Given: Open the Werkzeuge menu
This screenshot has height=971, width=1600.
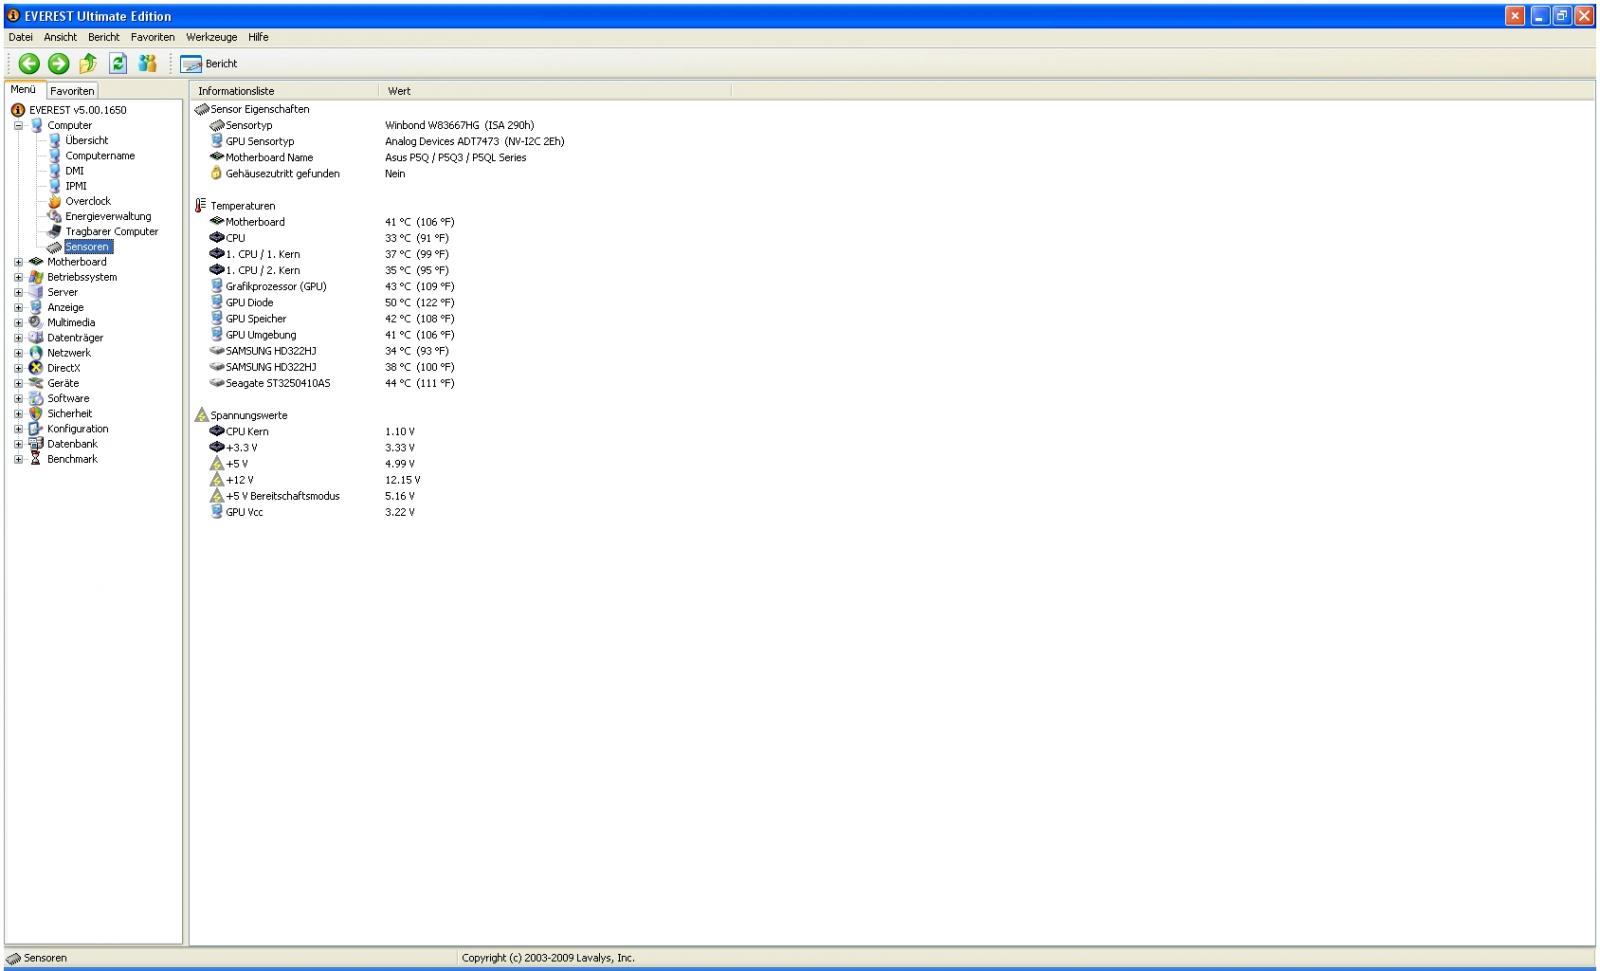Looking at the screenshot, I should (x=211, y=37).
